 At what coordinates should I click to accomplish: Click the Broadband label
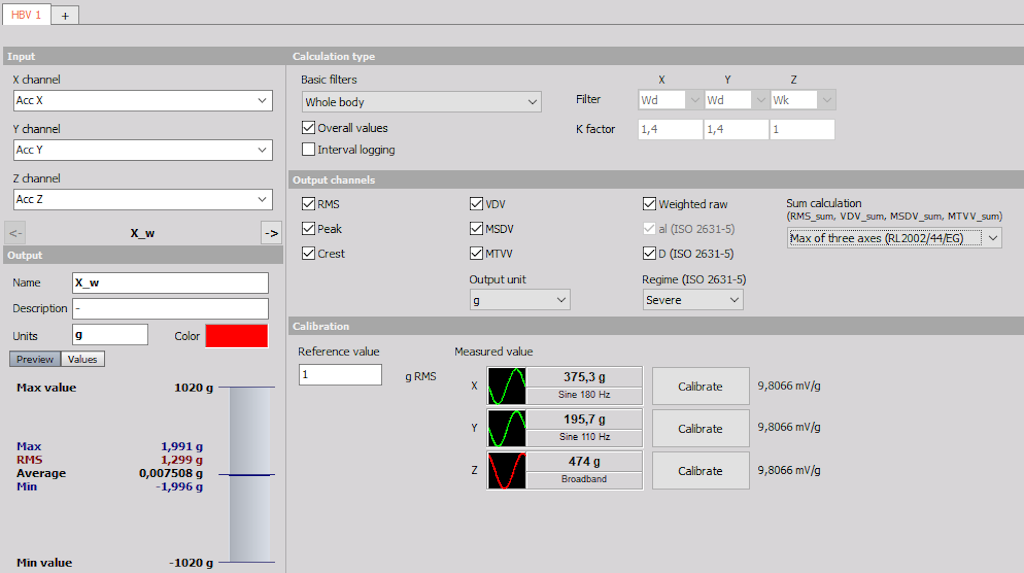pos(584,479)
